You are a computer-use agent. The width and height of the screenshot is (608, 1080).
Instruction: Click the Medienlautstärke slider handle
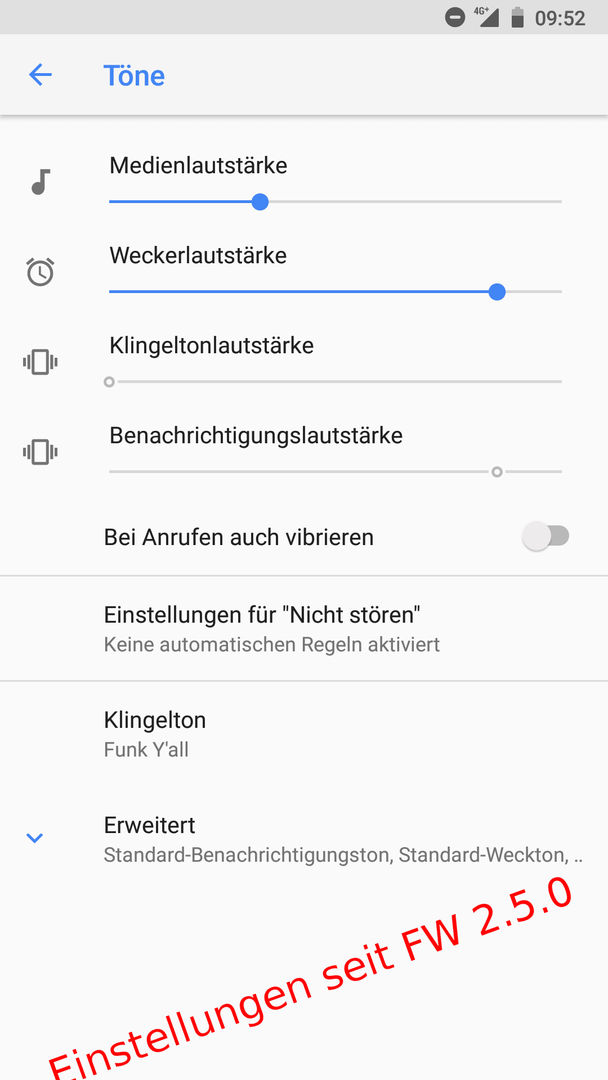[x=260, y=202]
